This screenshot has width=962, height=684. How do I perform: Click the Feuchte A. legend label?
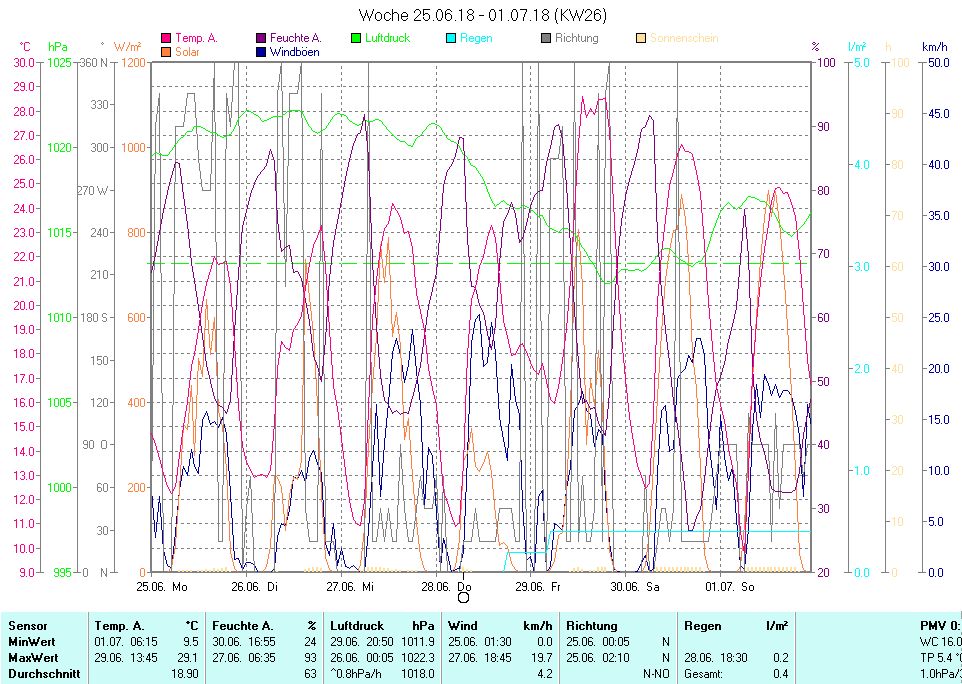(x=296, y=38)
